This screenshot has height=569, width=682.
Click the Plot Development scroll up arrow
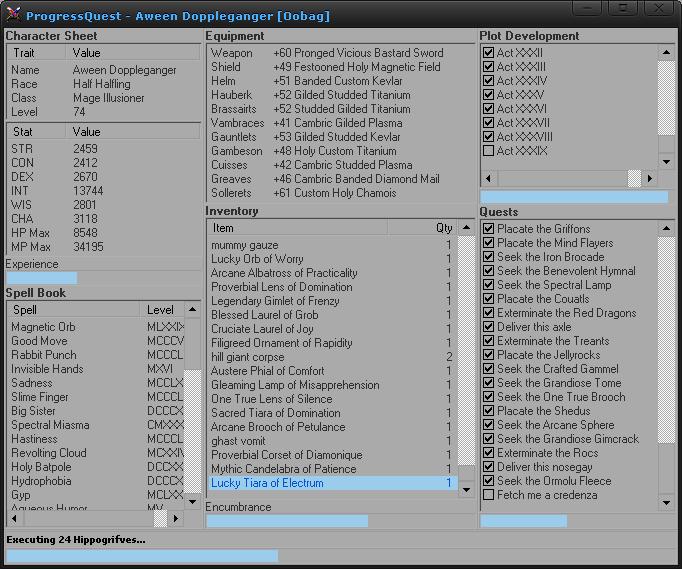coord(666,53)
